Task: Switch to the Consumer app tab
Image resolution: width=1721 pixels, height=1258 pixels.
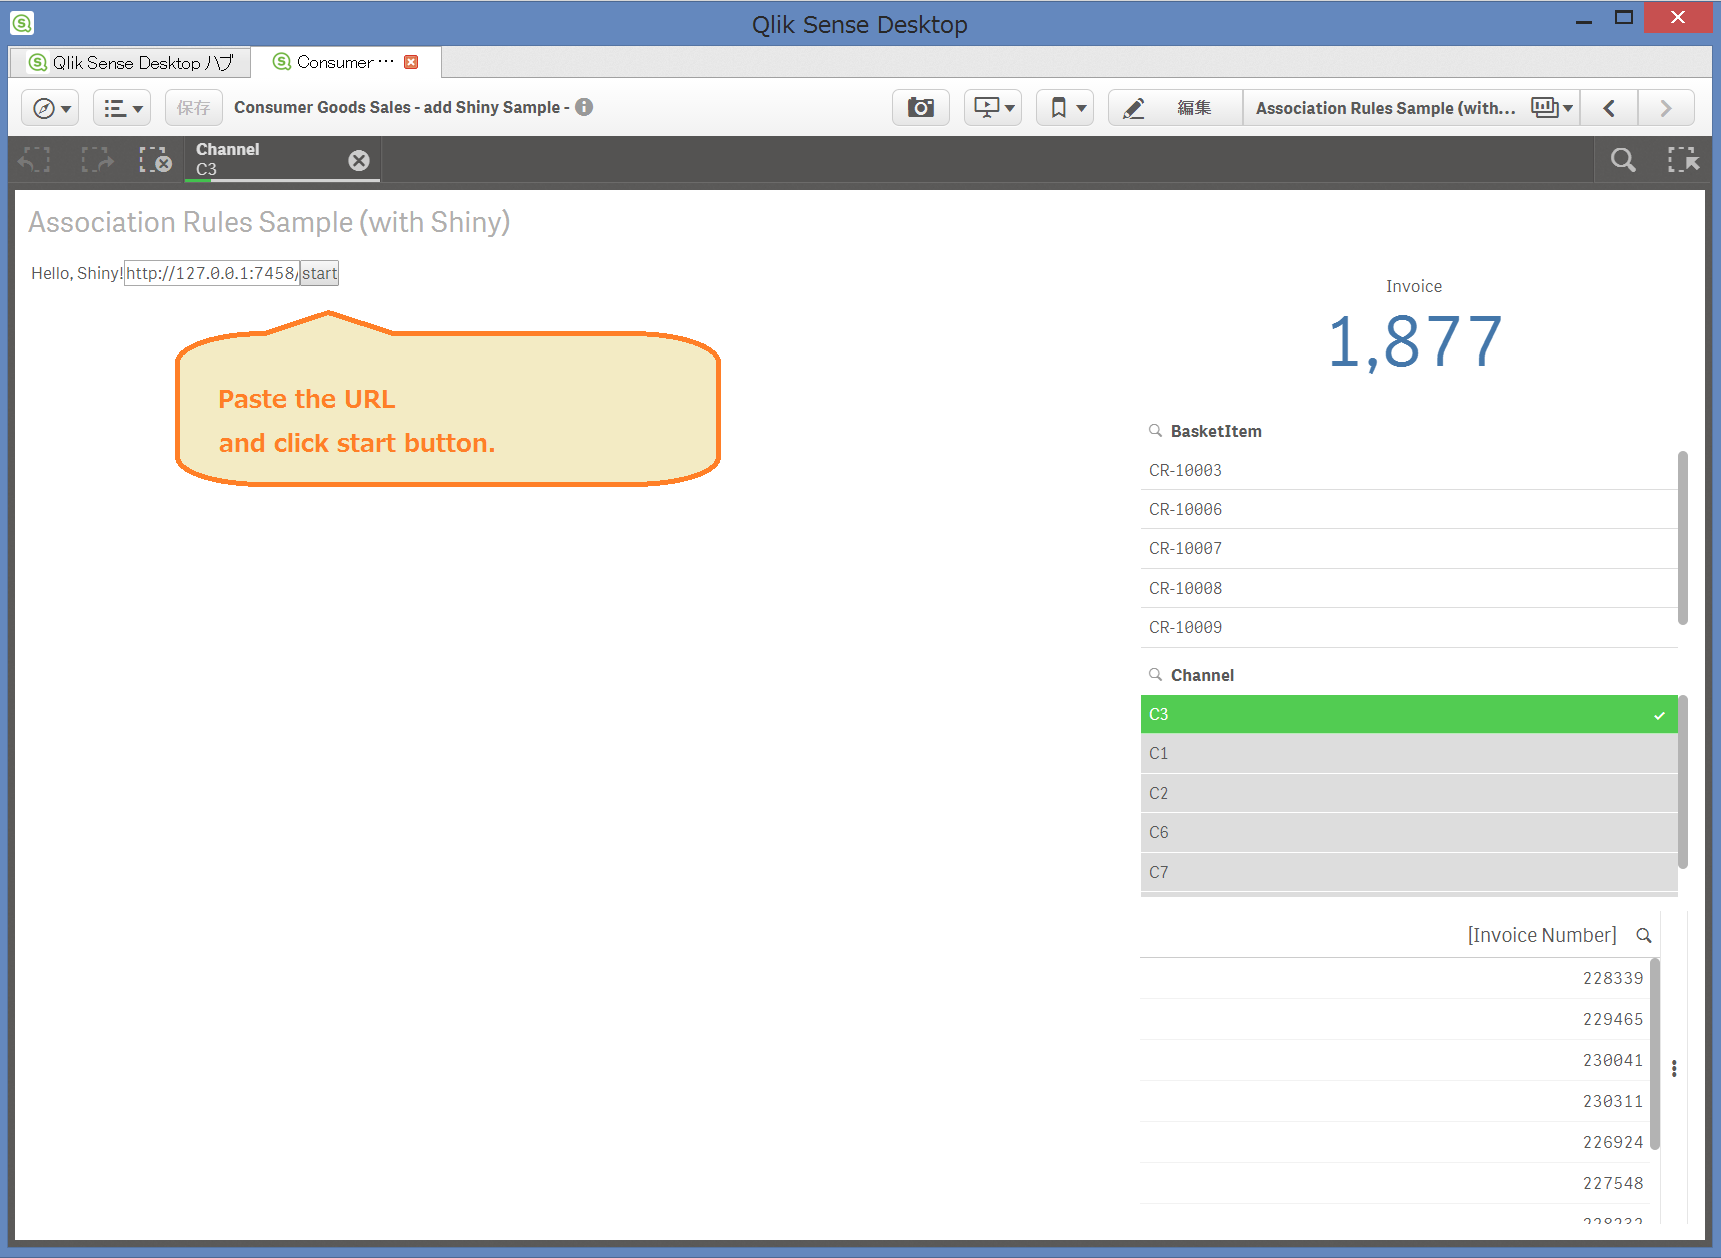Action: [336, 62]
